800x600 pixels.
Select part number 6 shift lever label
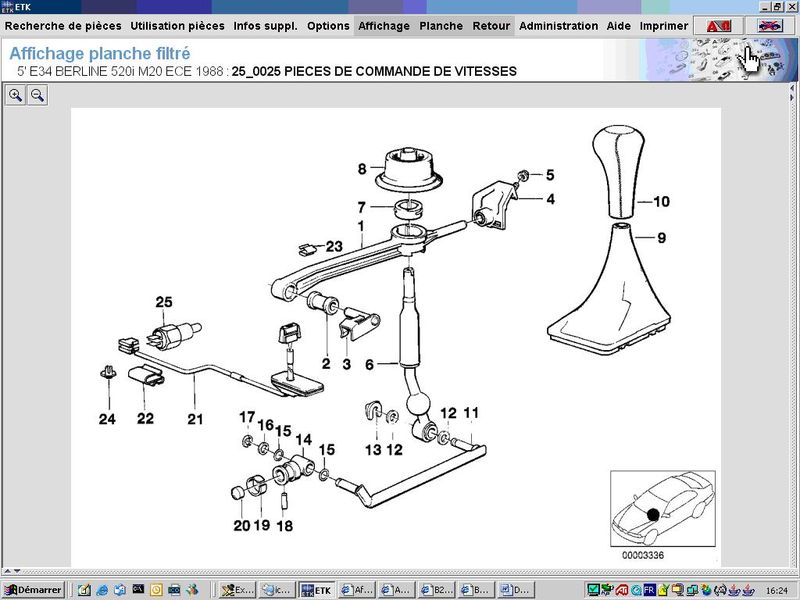369,365
